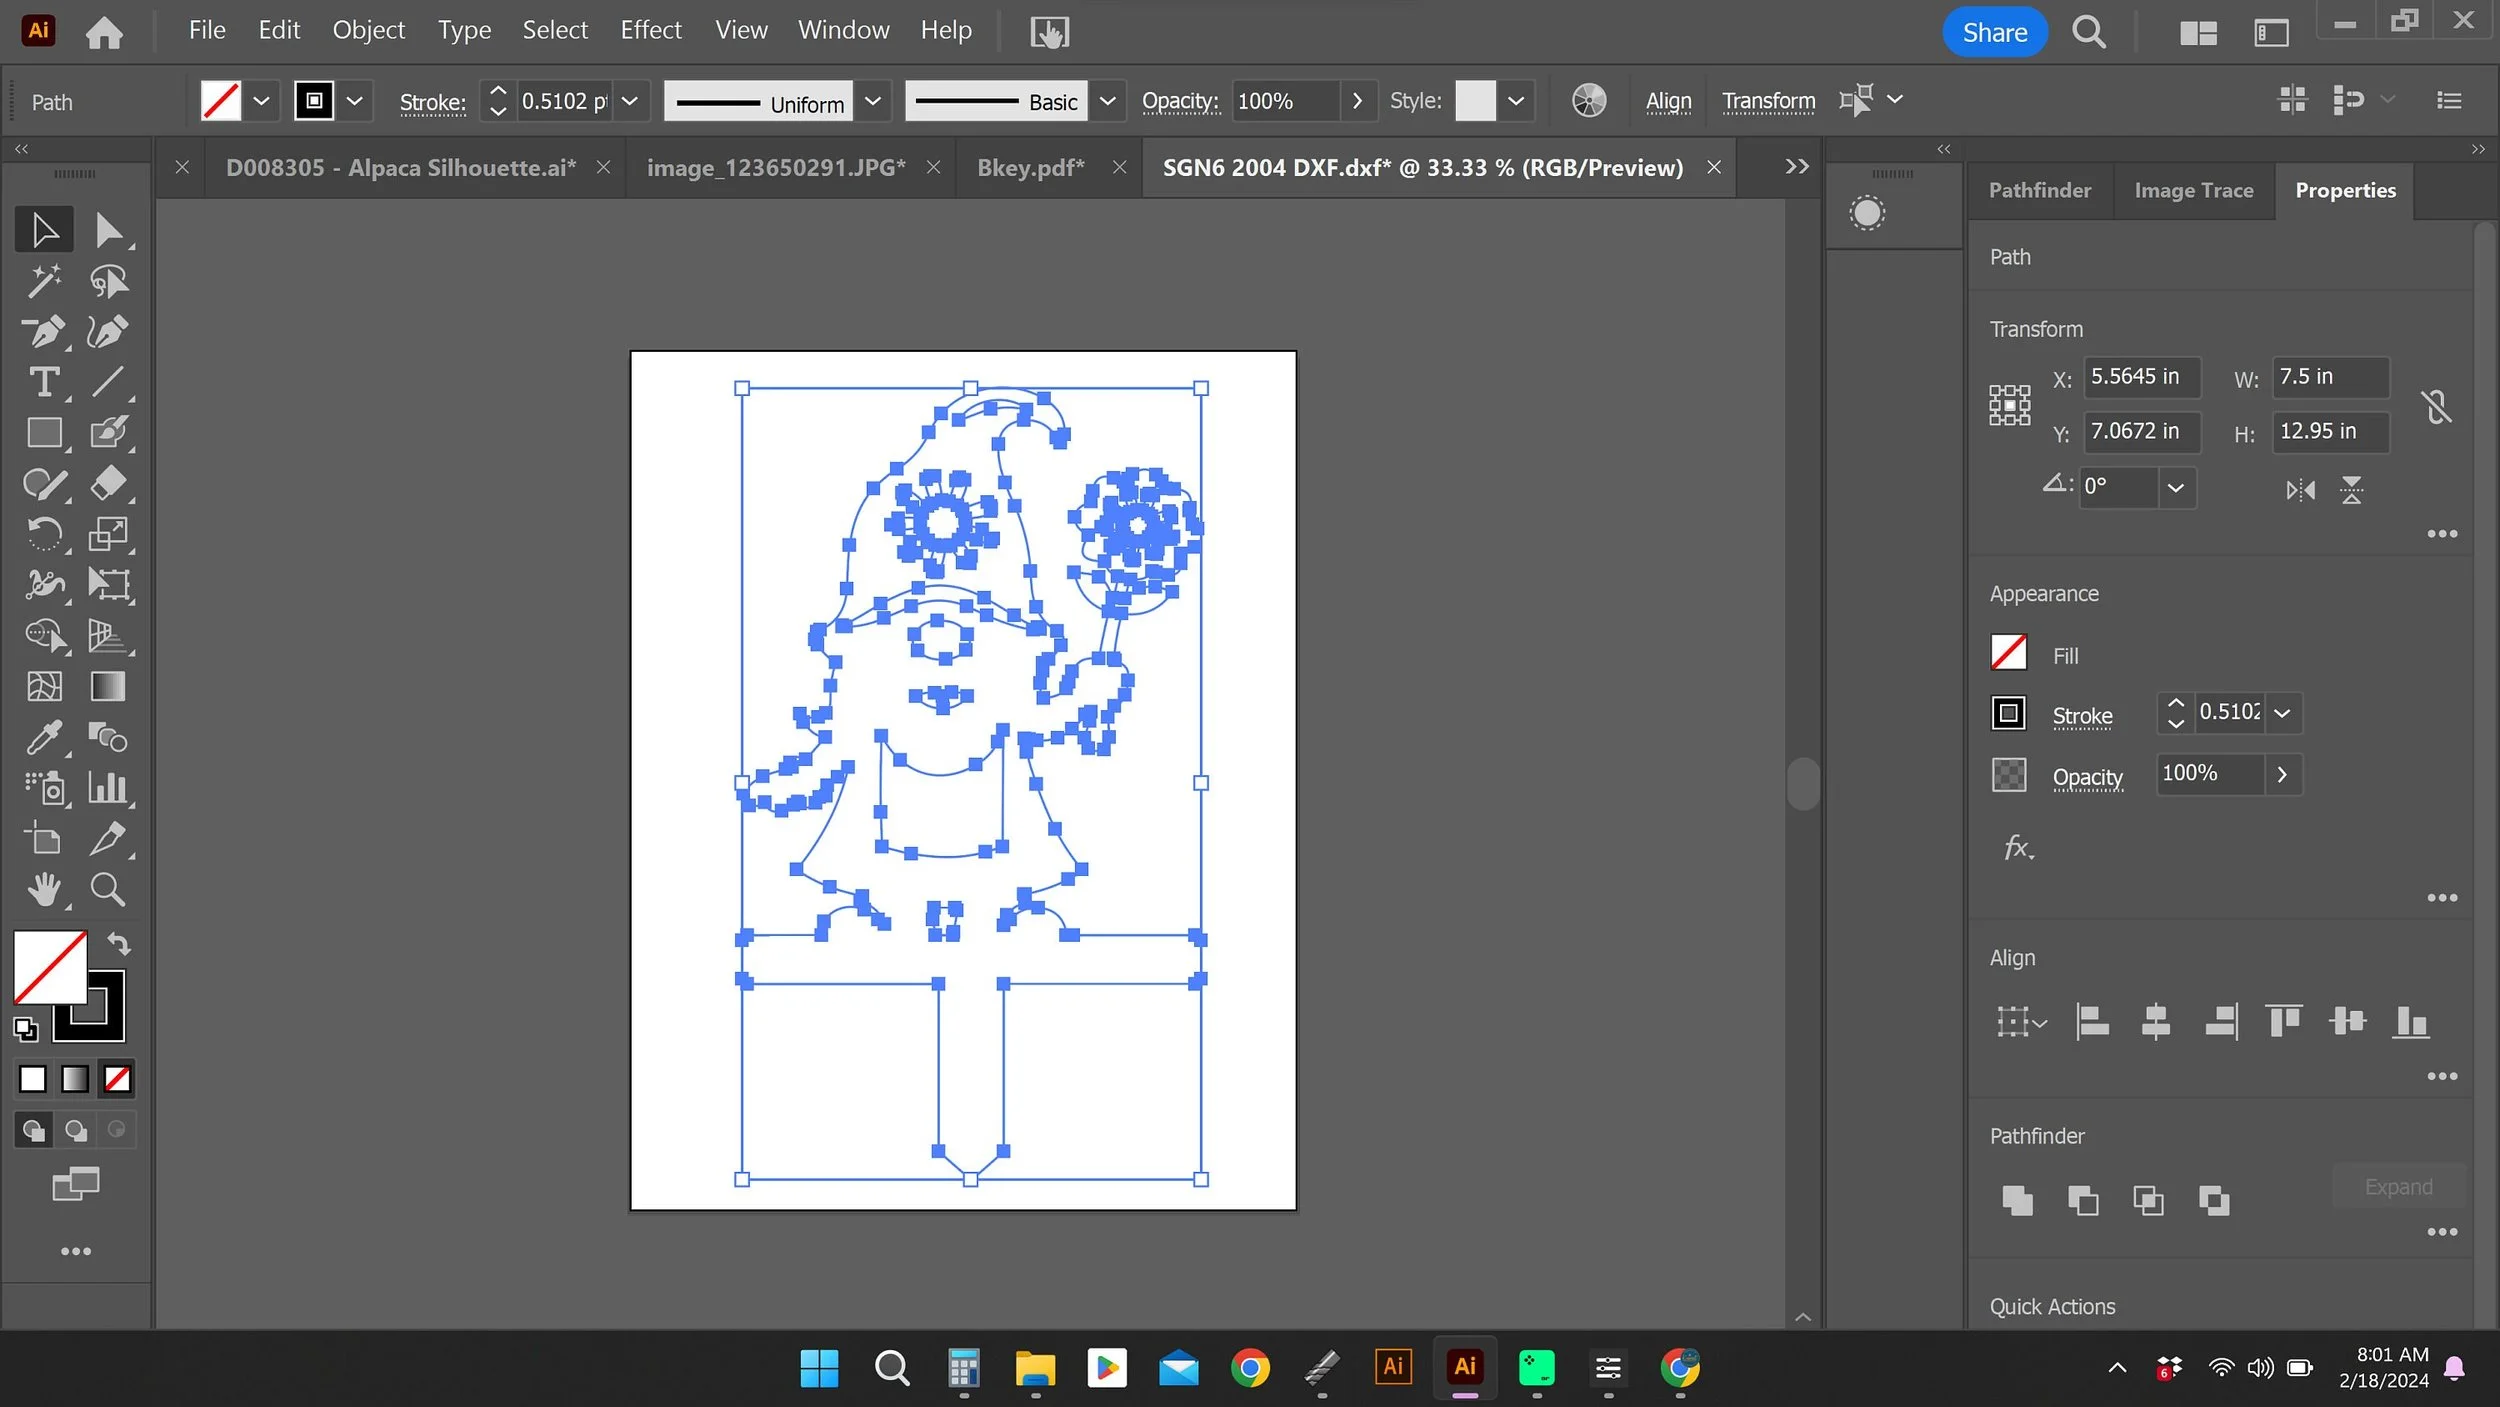Select the Pen tool
The height and width of the screenshot is (1407, 2500).
coord(43,332)
